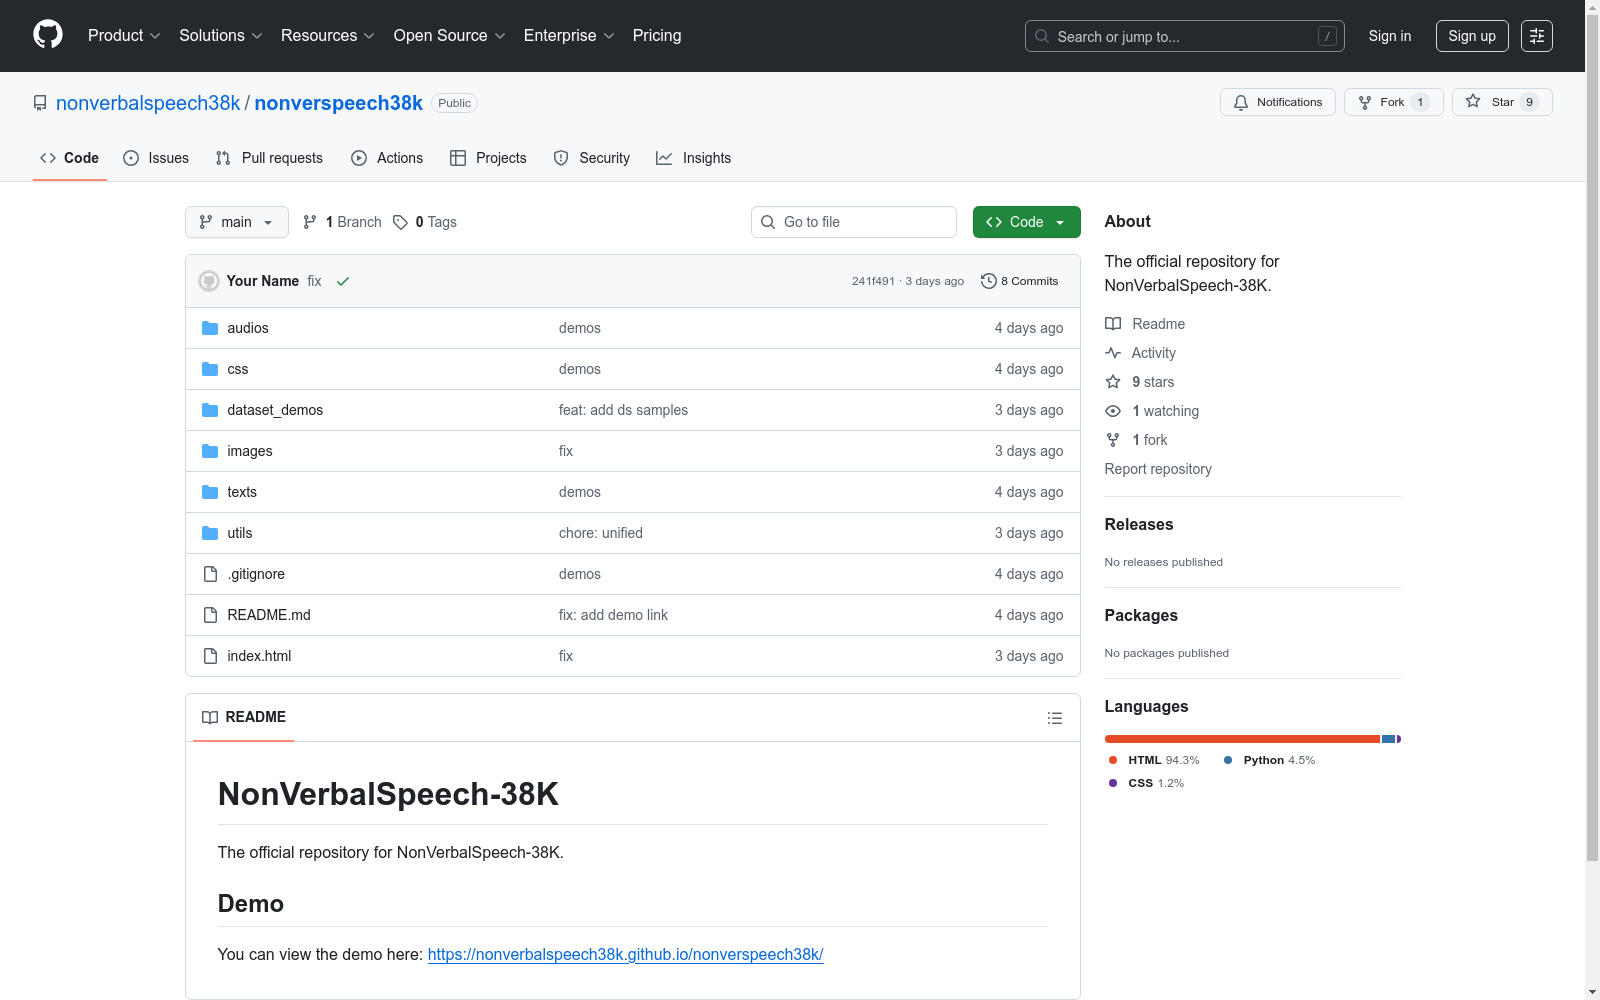Click the blue Python language bar segment

point(1388,739)
